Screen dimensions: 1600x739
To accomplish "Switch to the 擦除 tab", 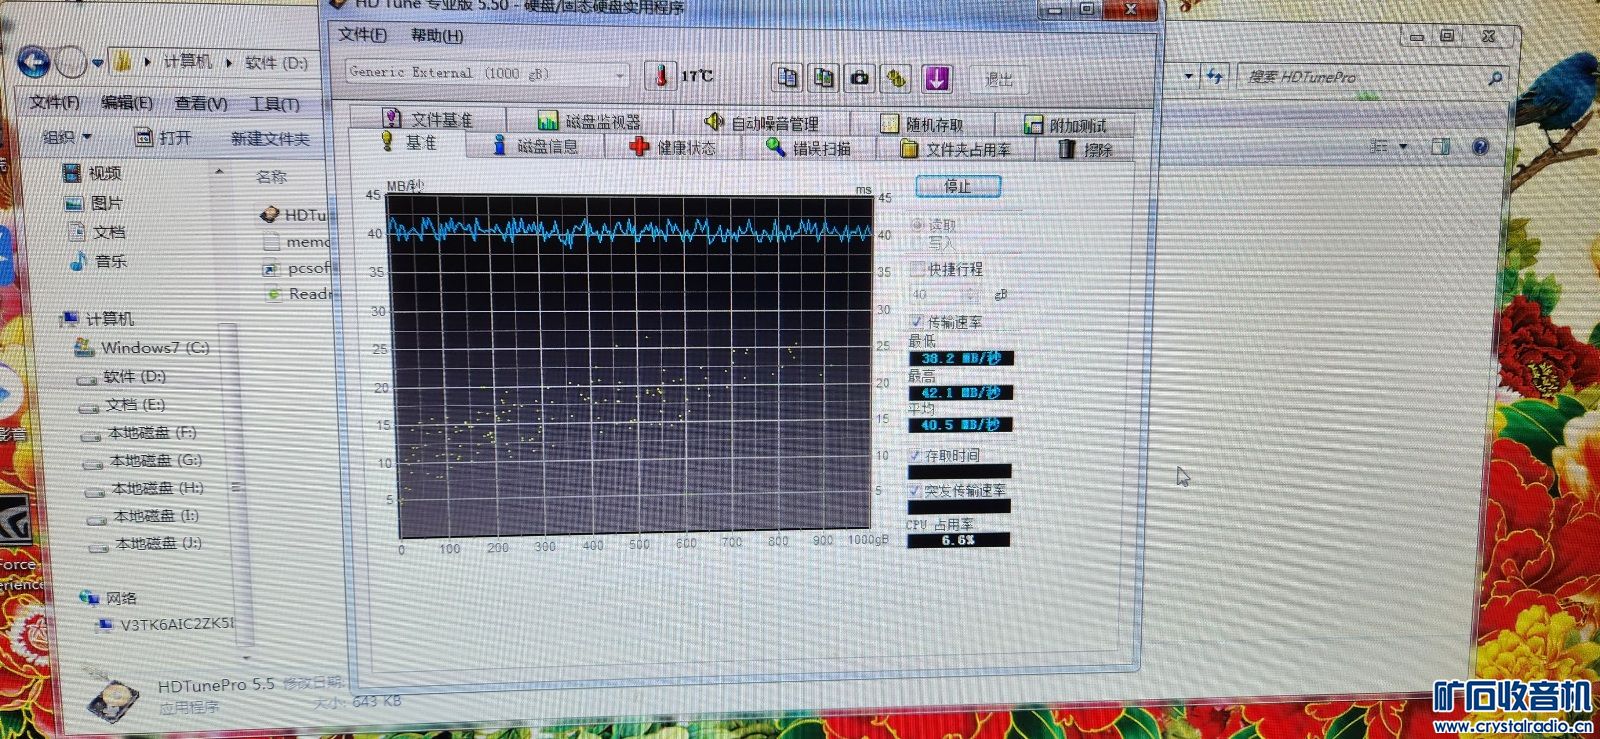I will [1086, 150].
